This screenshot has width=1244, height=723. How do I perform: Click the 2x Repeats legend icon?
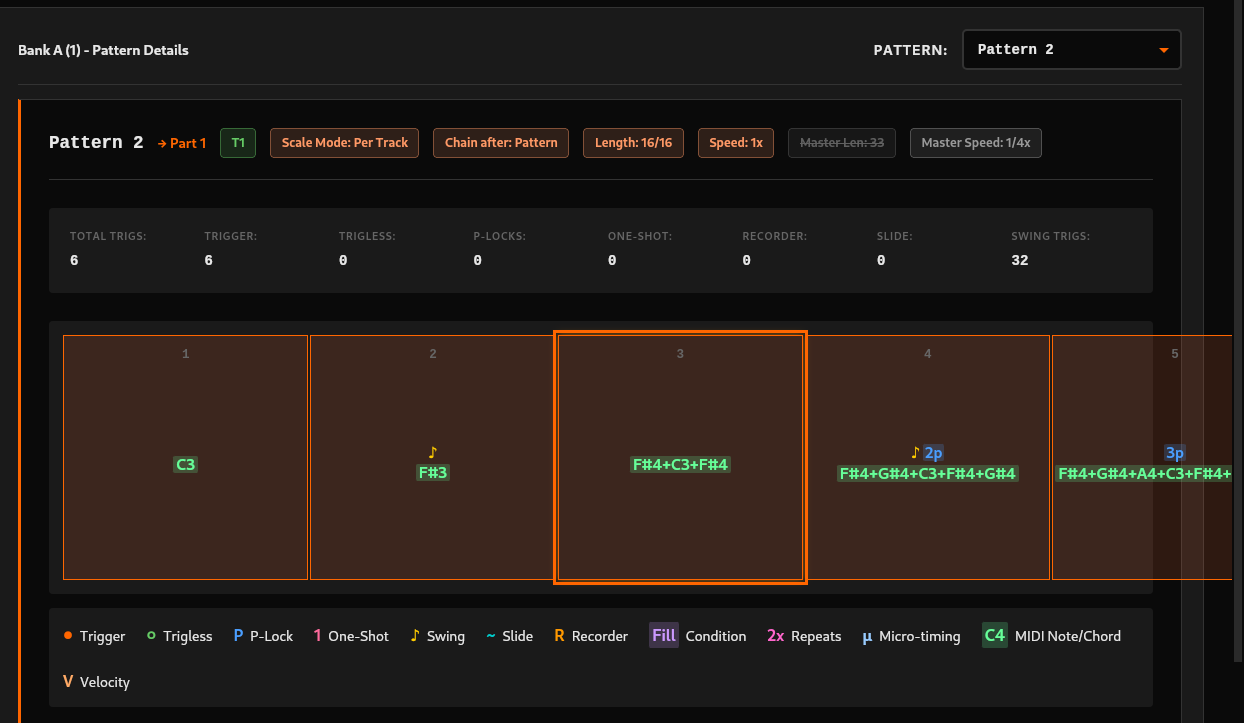(776, 636)
